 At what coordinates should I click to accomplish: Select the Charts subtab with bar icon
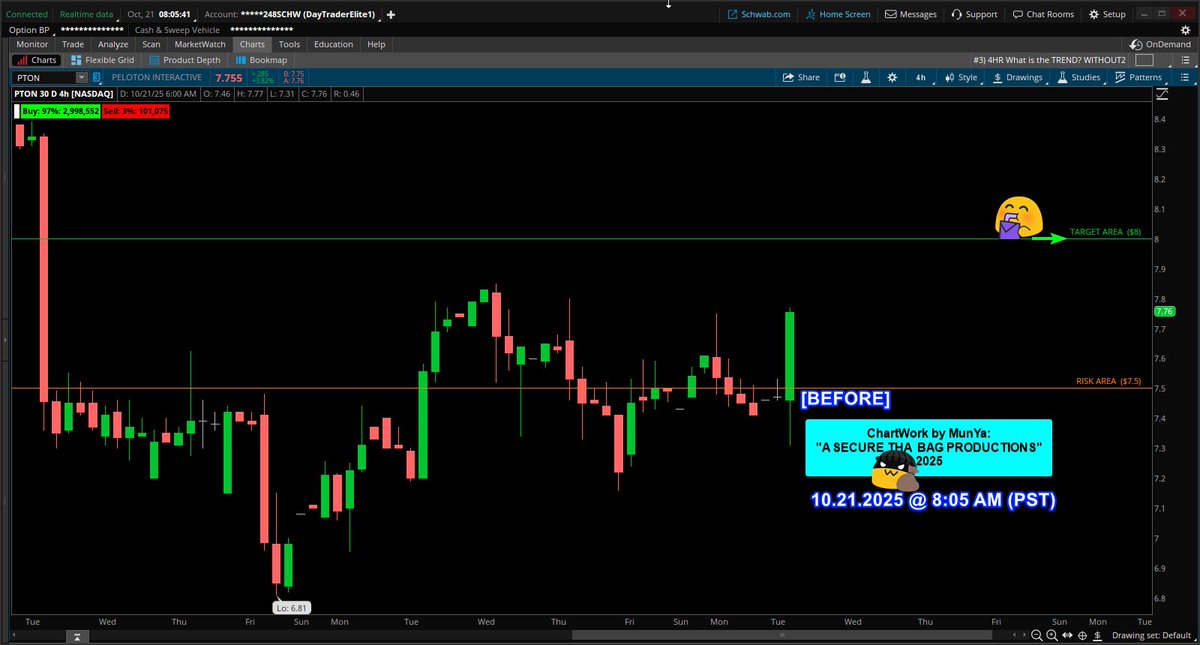(36, 60)
